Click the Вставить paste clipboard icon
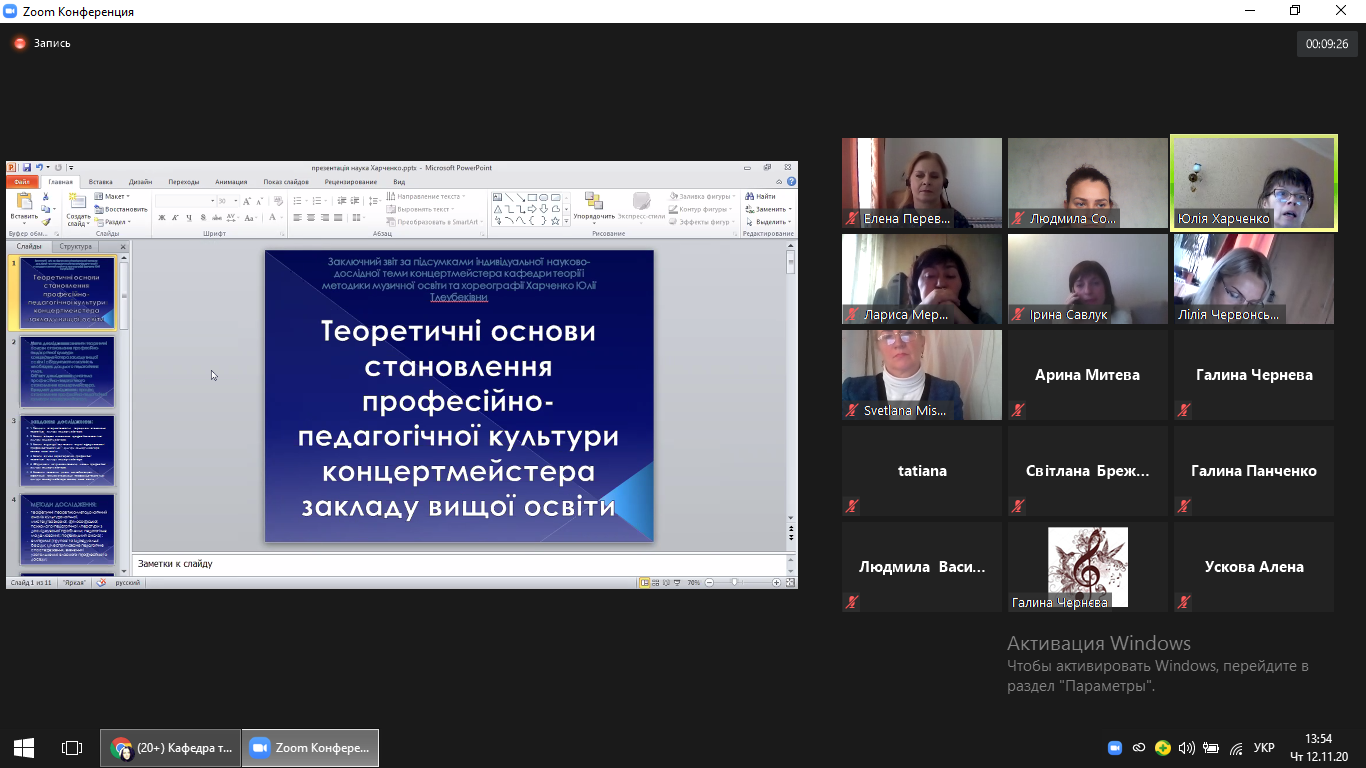Screen dimensions: 1366x768 [24, 202]
